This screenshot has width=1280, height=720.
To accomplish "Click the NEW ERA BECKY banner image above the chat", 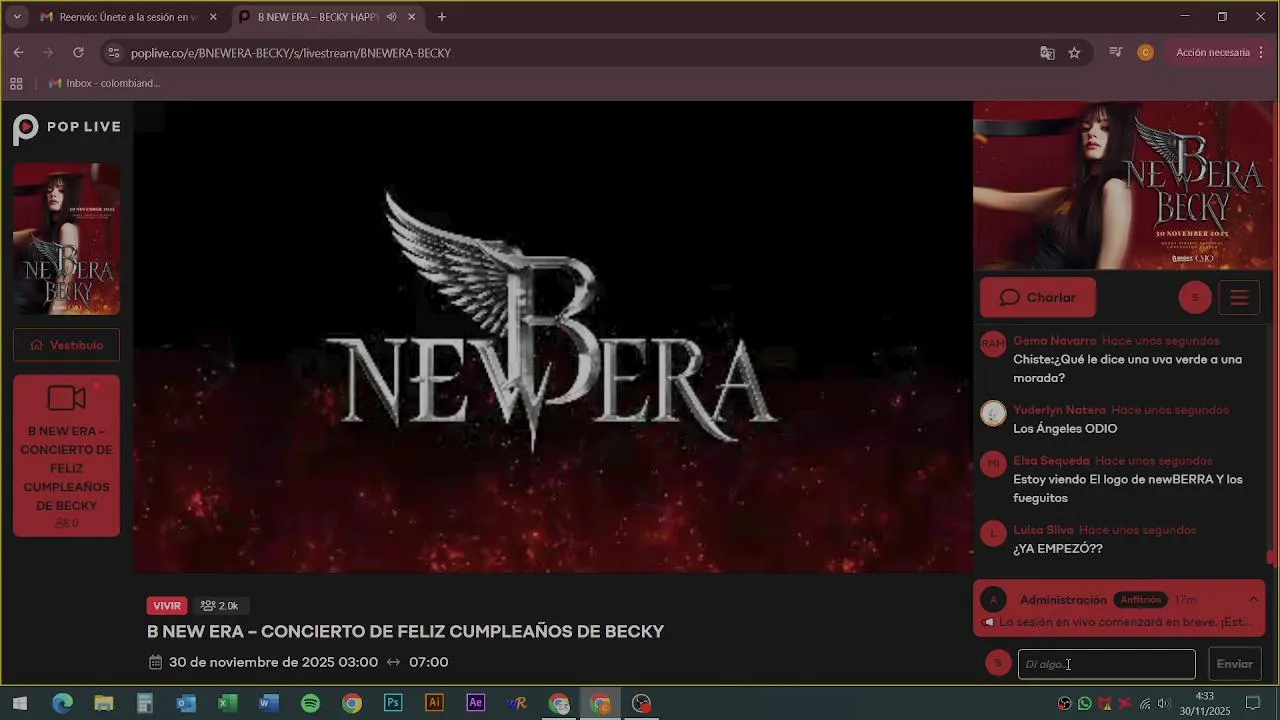I will (1123, 185).
